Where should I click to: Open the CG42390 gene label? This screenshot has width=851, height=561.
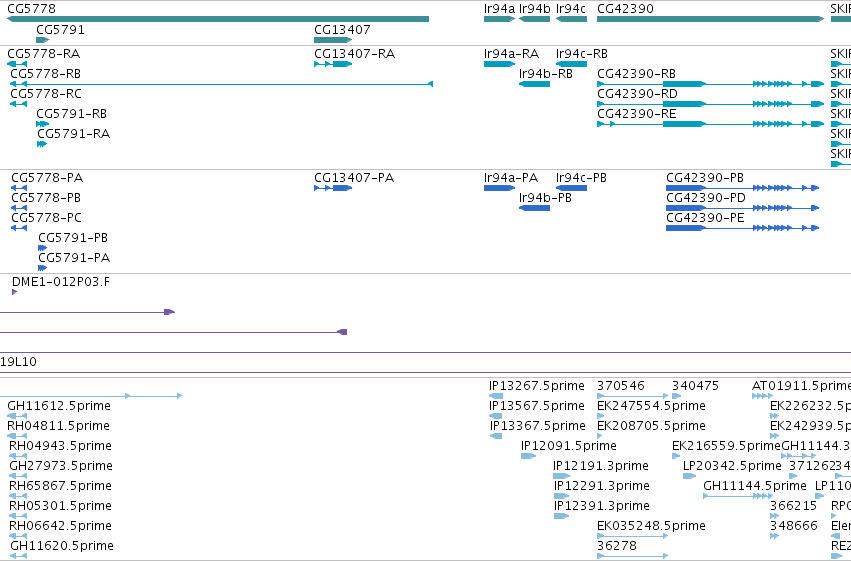pos(625,9)
